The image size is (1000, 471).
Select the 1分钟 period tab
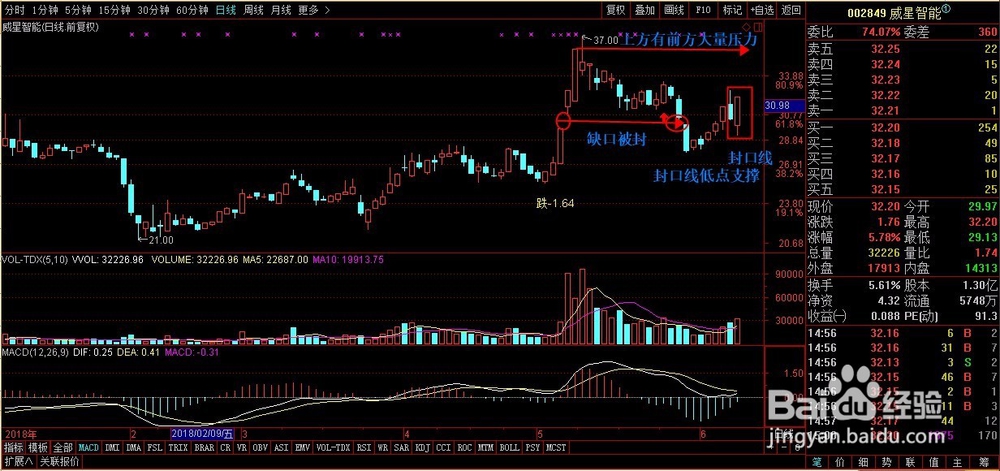[x=44, y=10]
